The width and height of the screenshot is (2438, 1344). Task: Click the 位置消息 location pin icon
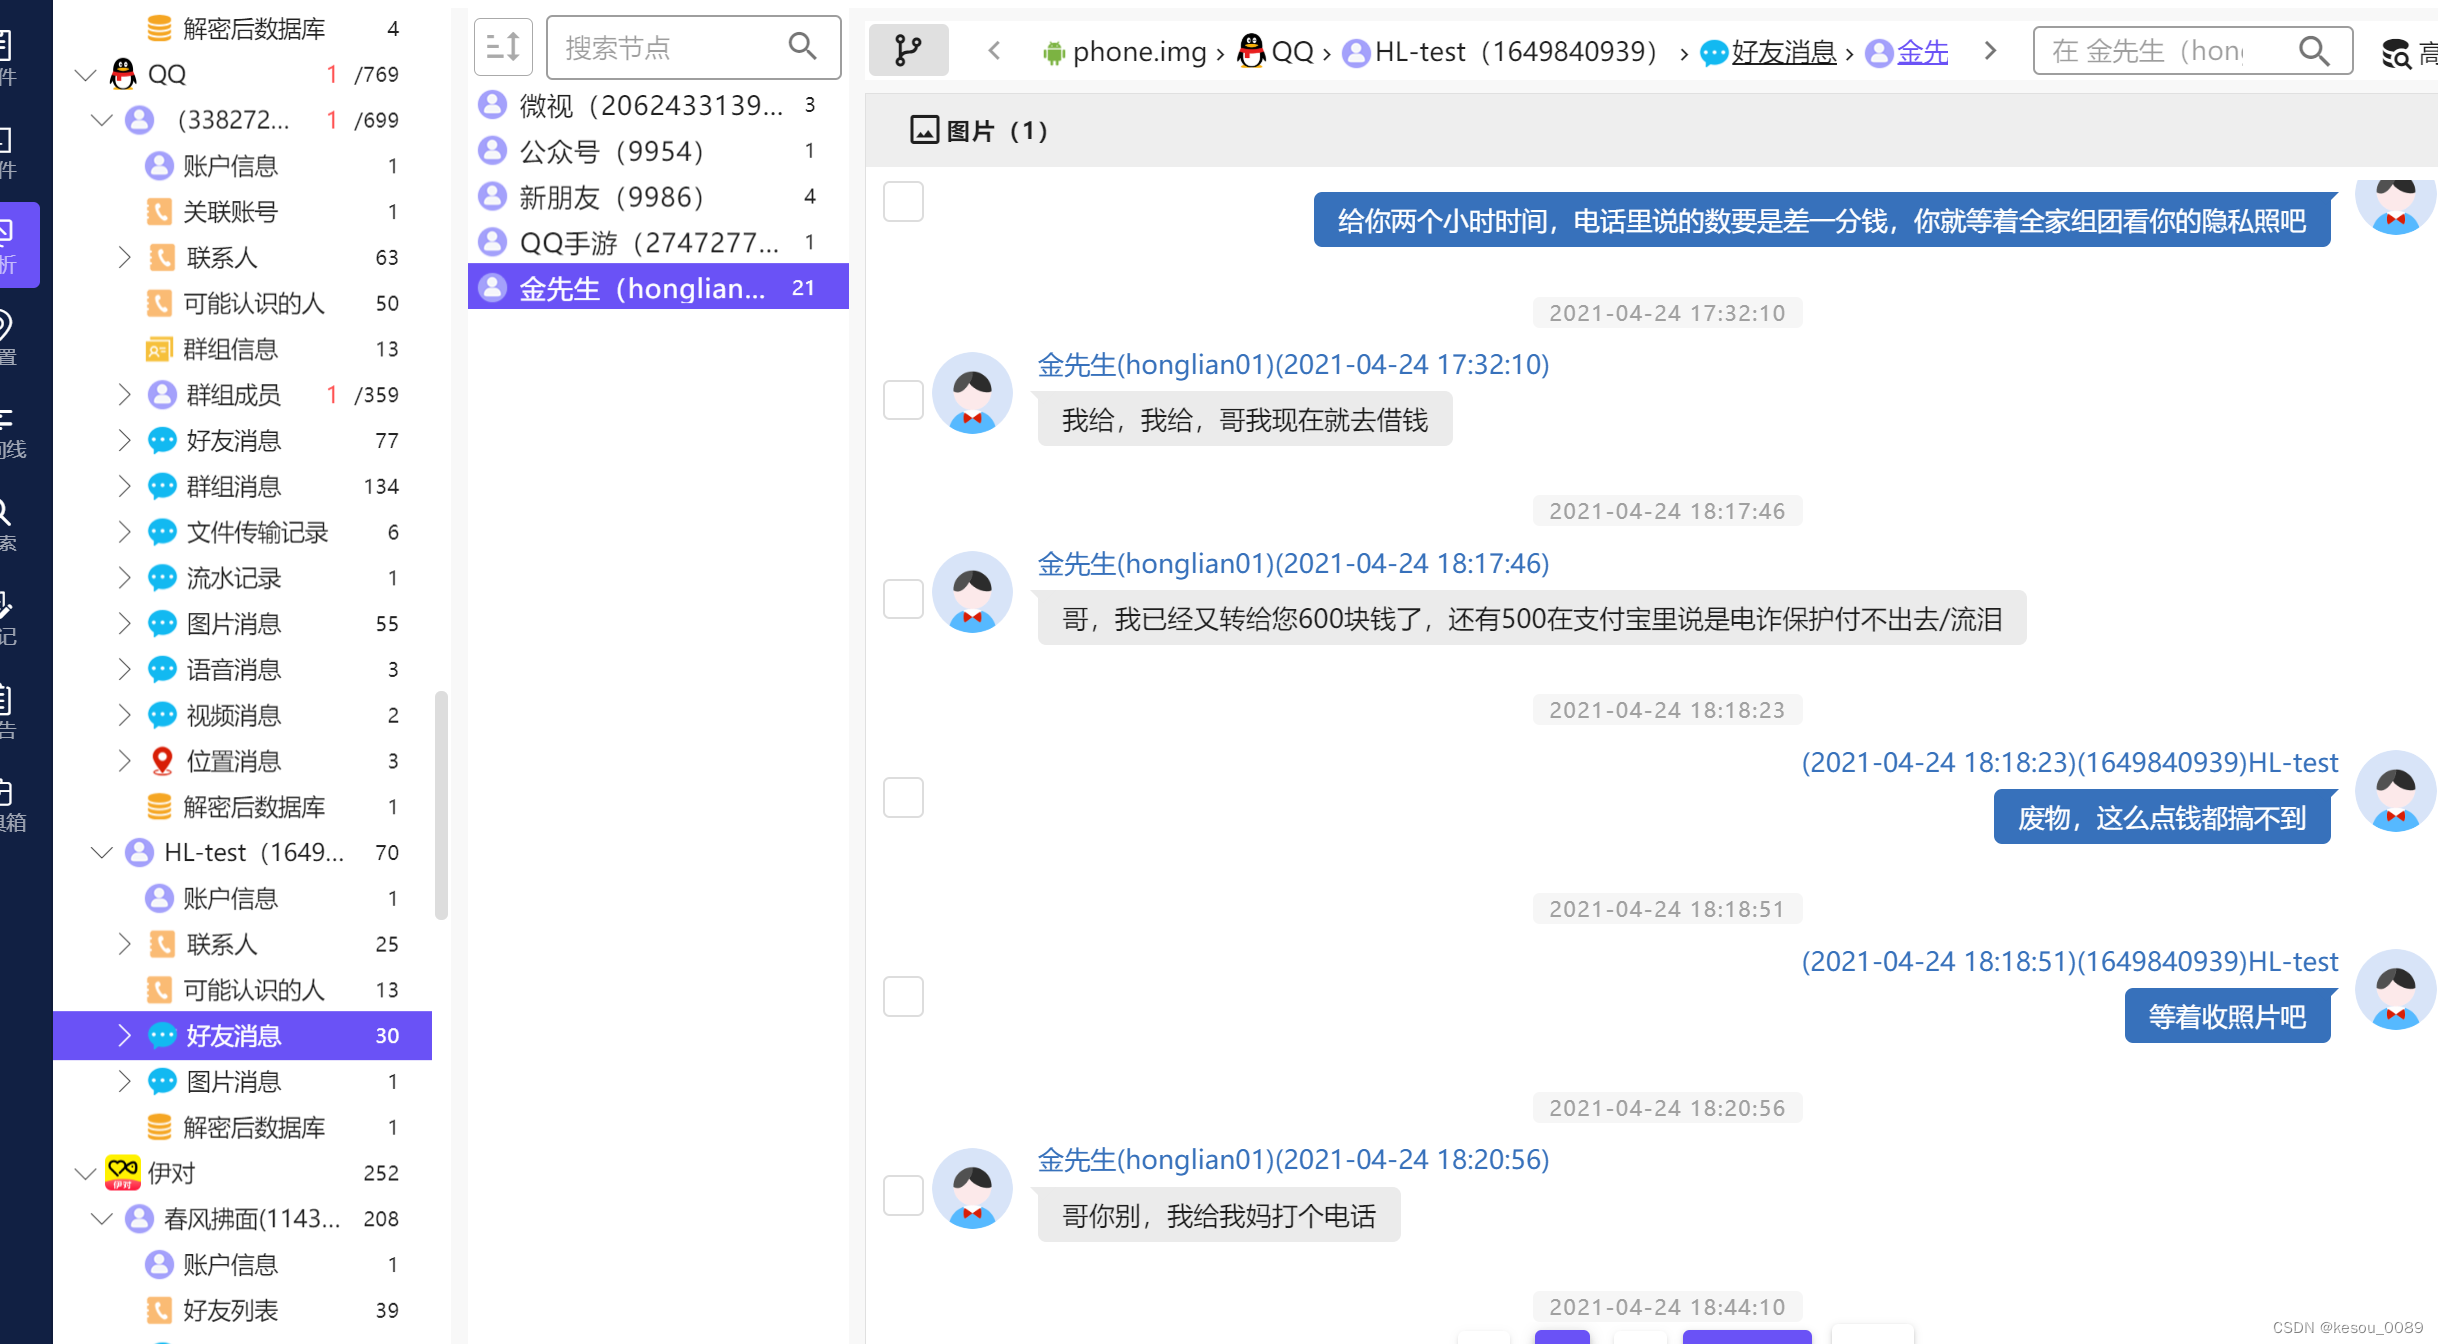[161, 761]
